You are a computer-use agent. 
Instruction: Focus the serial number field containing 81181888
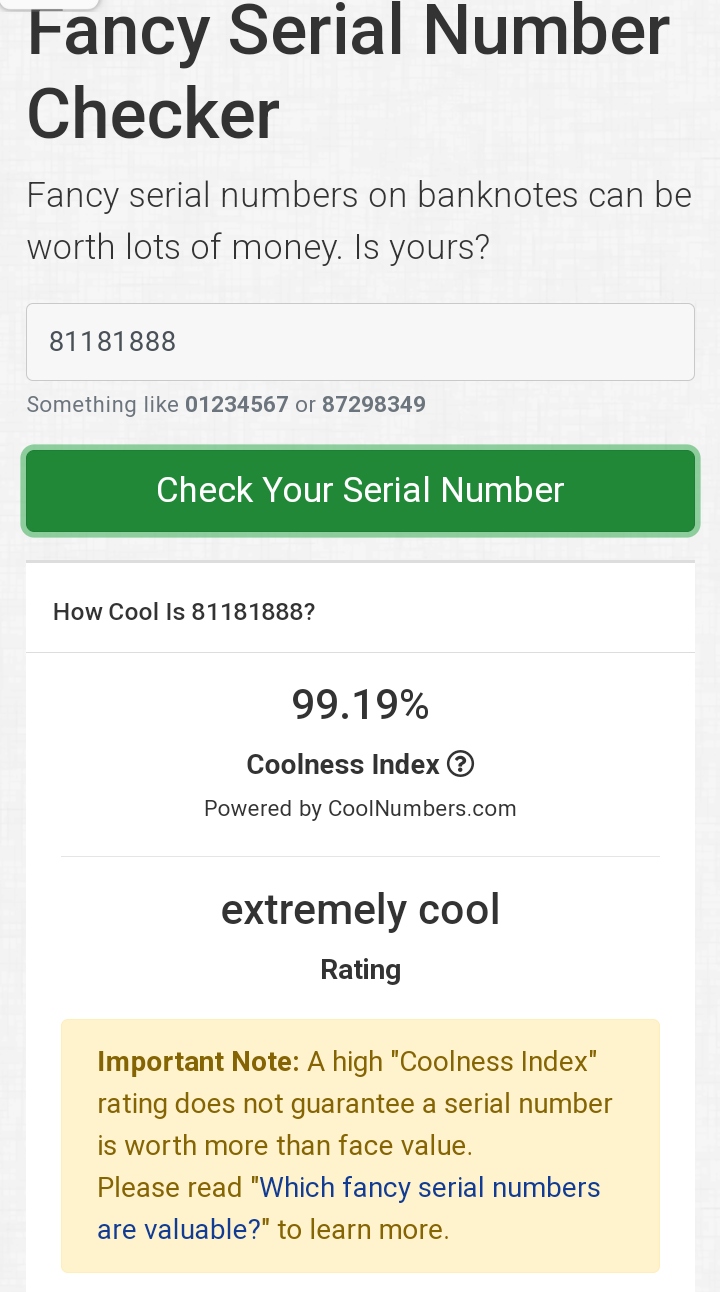[360, 342]
